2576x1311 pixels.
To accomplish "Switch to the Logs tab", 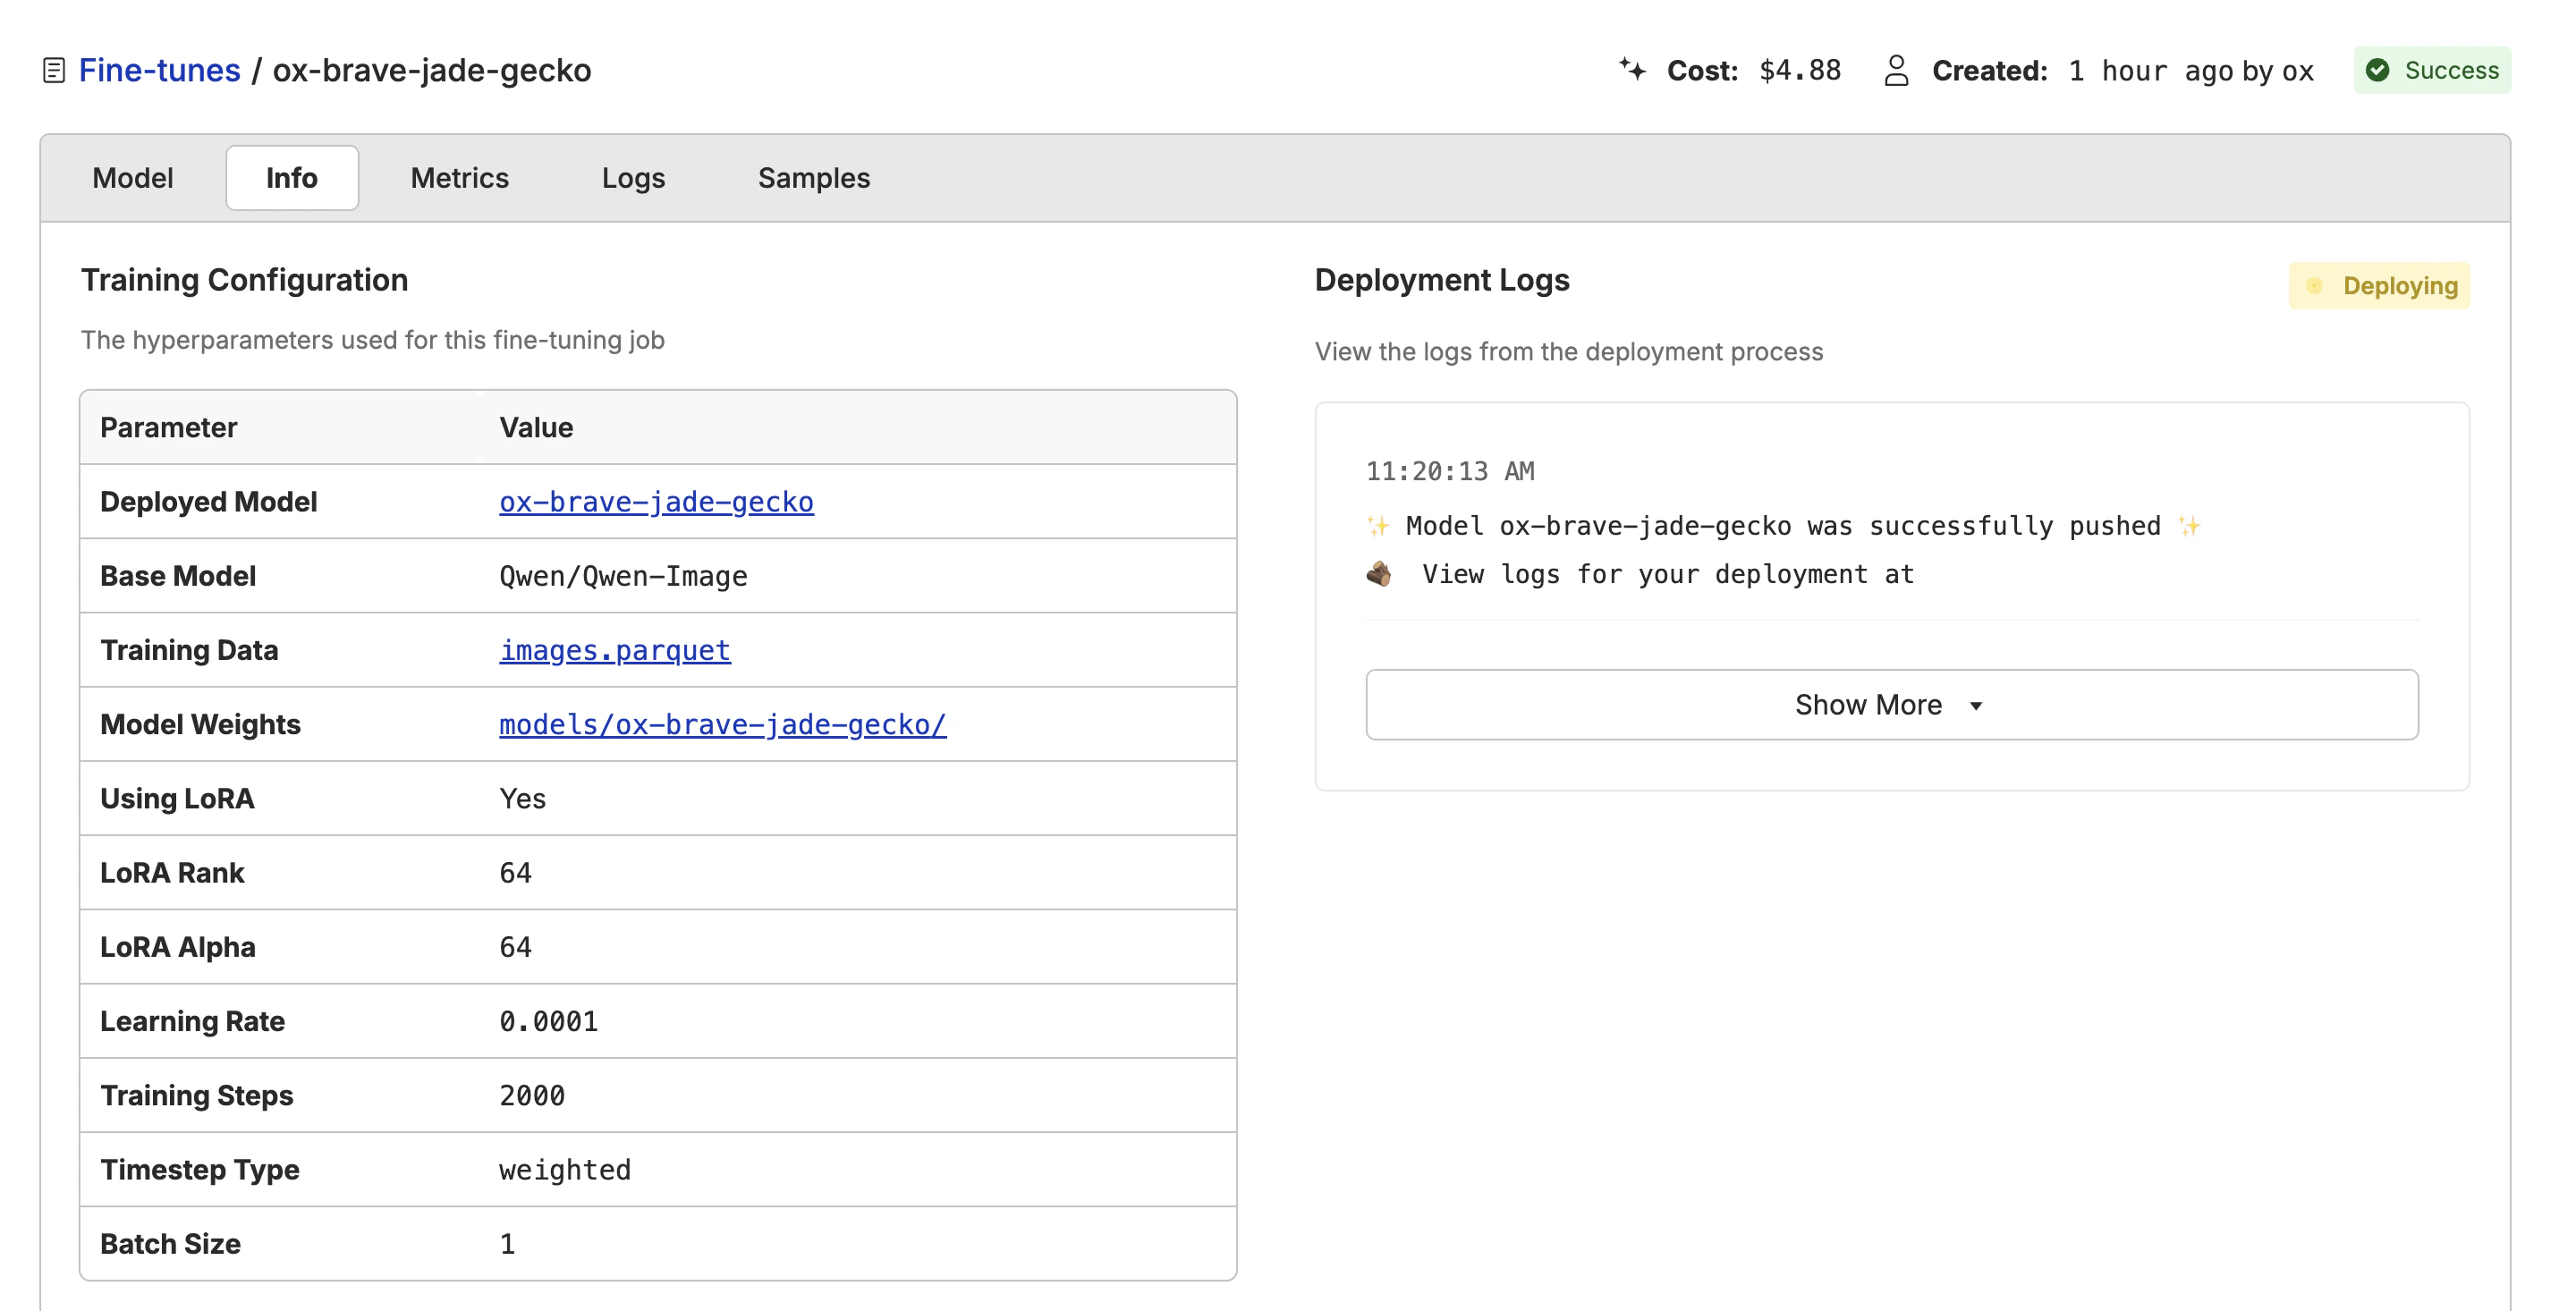I will pyautogui.click(x=633, y=178).
